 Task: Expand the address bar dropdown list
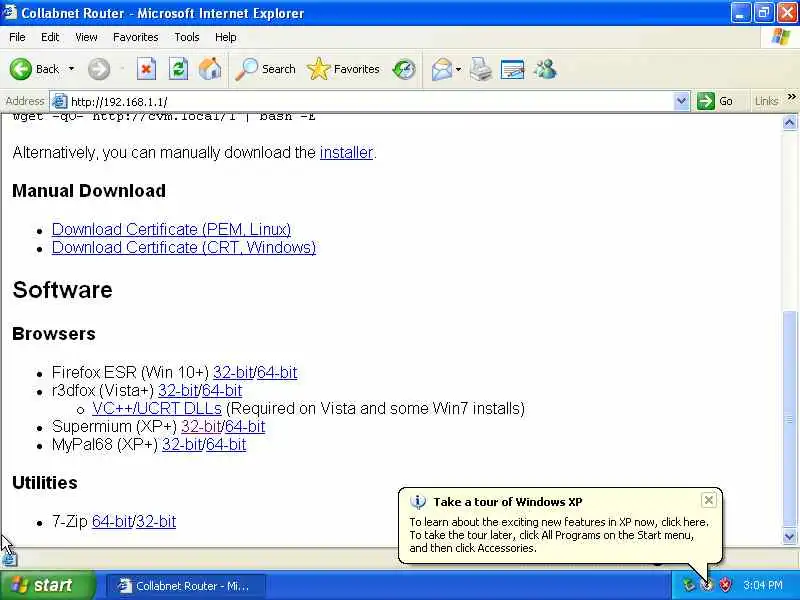point(681,101)
